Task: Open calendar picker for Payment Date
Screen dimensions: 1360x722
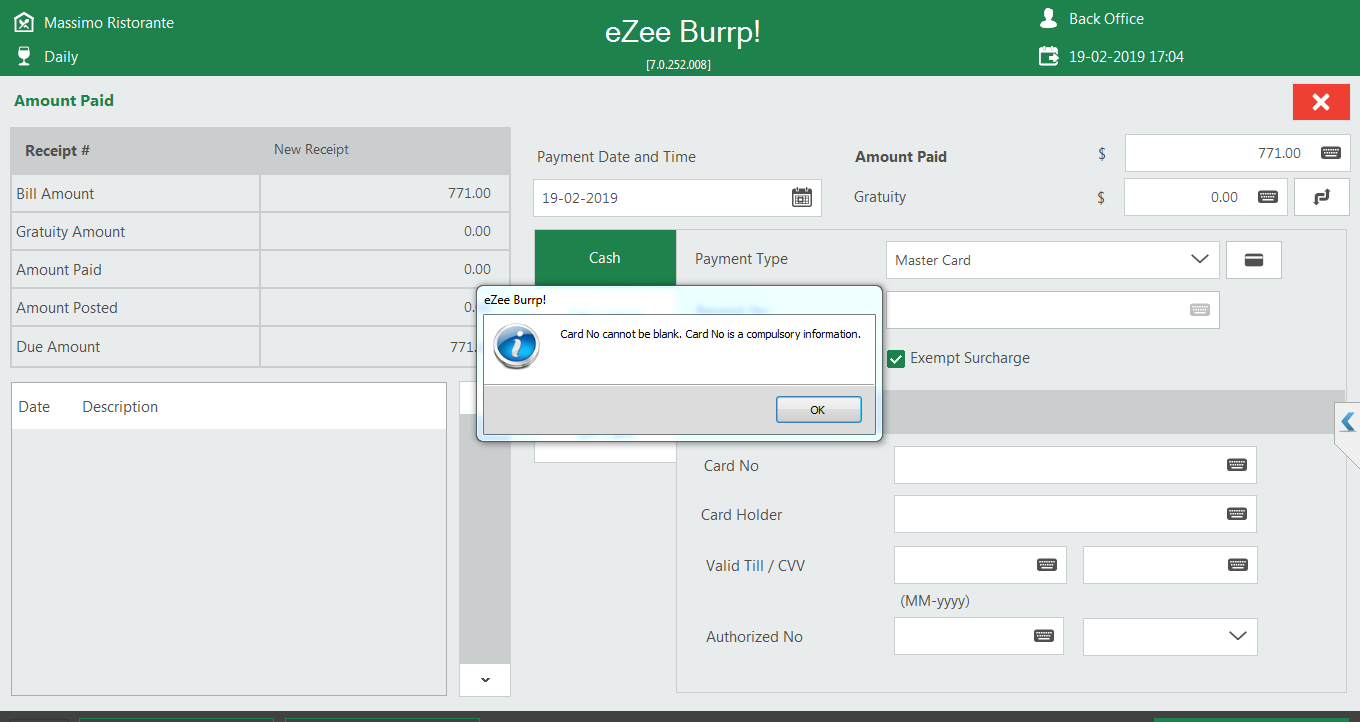Action: coord(802,197)
